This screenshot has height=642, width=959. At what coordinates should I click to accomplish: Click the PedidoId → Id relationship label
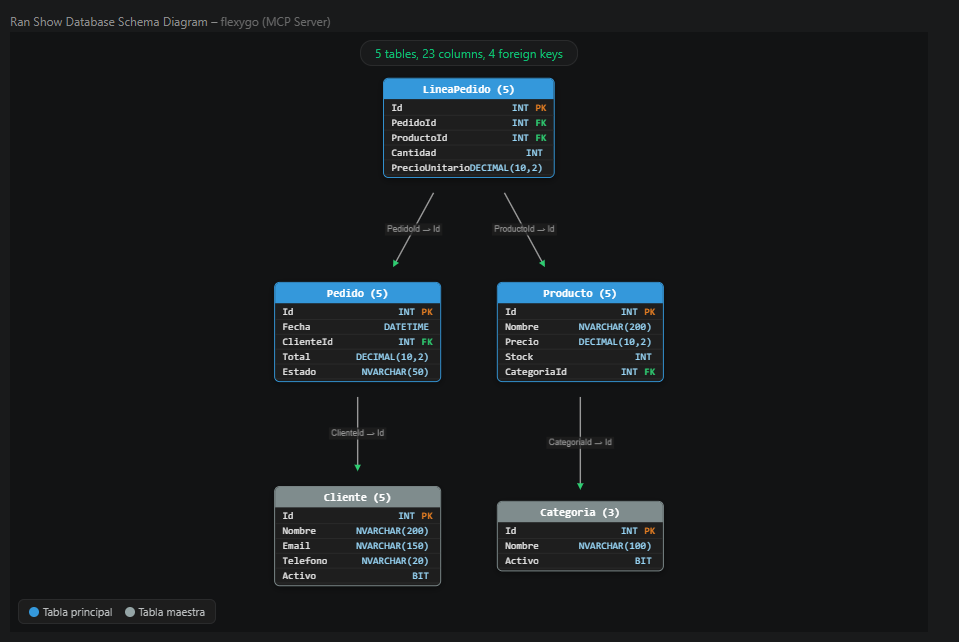point(413,229)
